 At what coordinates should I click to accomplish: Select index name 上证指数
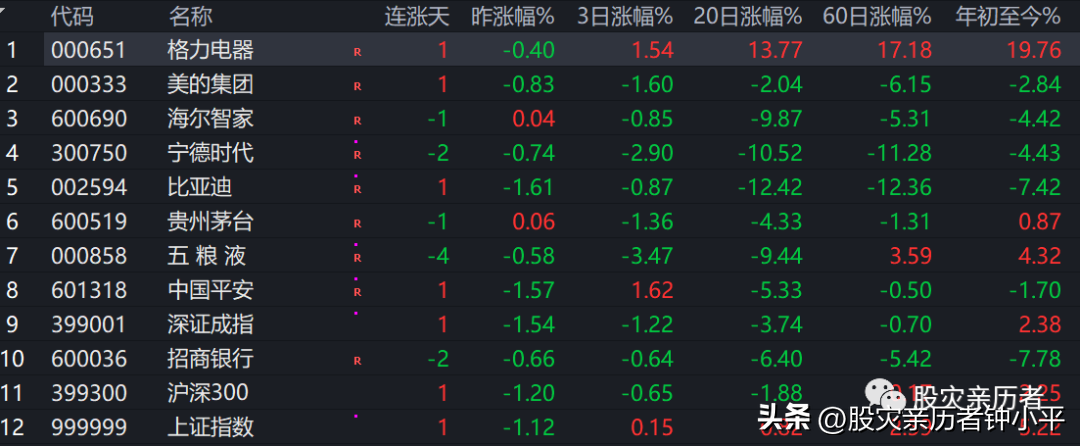211,427
